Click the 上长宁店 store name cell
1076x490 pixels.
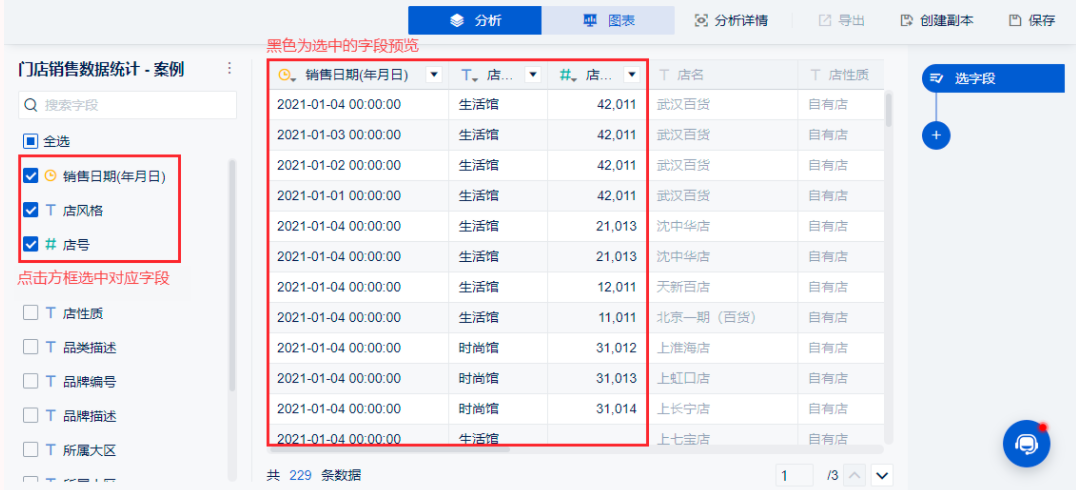pyautogui.click(x=722, y=408)
